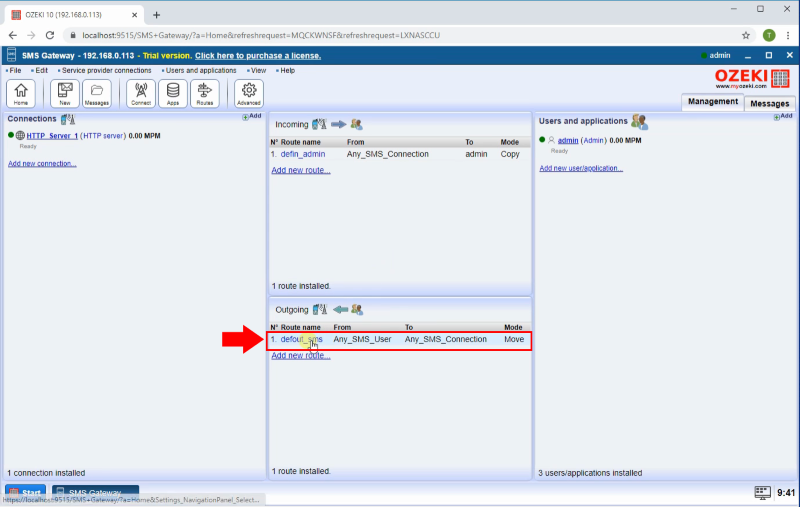The height and width of the screenshot is (507, 800).
Task: Click the Copy mode cell in Incoming
Action: 510,154
